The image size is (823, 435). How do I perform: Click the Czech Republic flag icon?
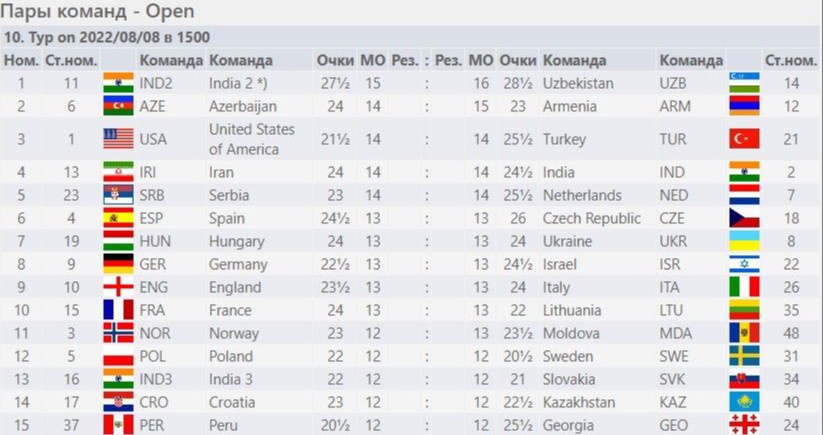click(x=744, y=218)
